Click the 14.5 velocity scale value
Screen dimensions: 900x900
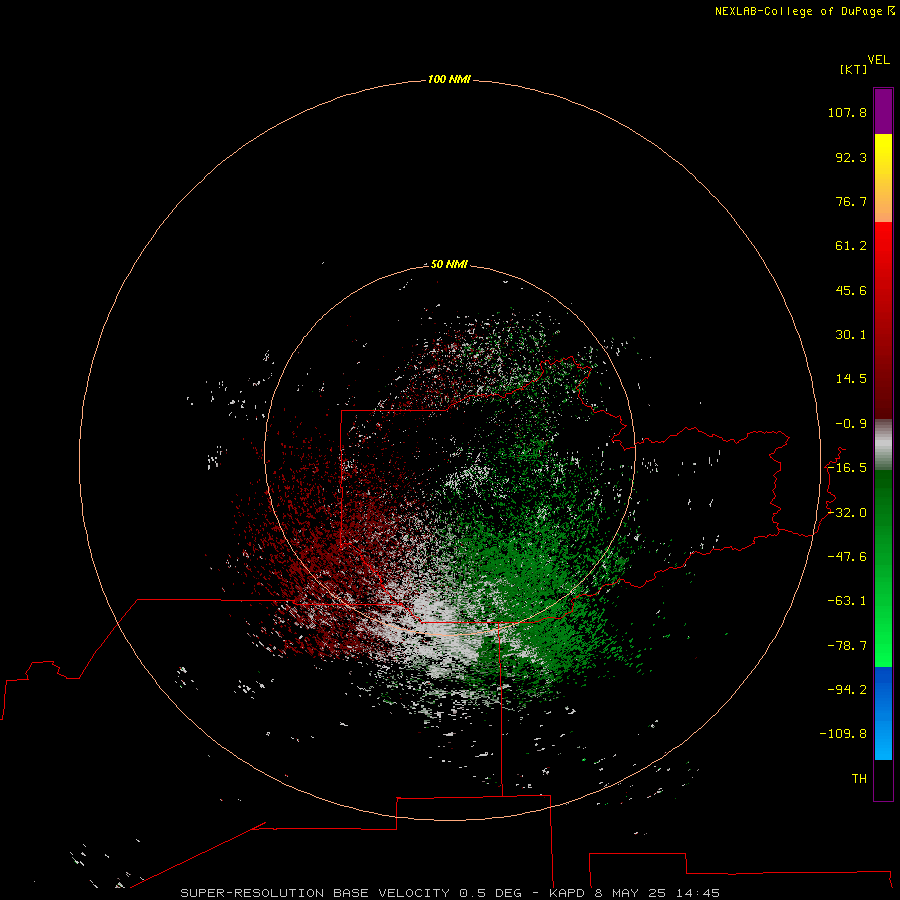pos(851,379)
